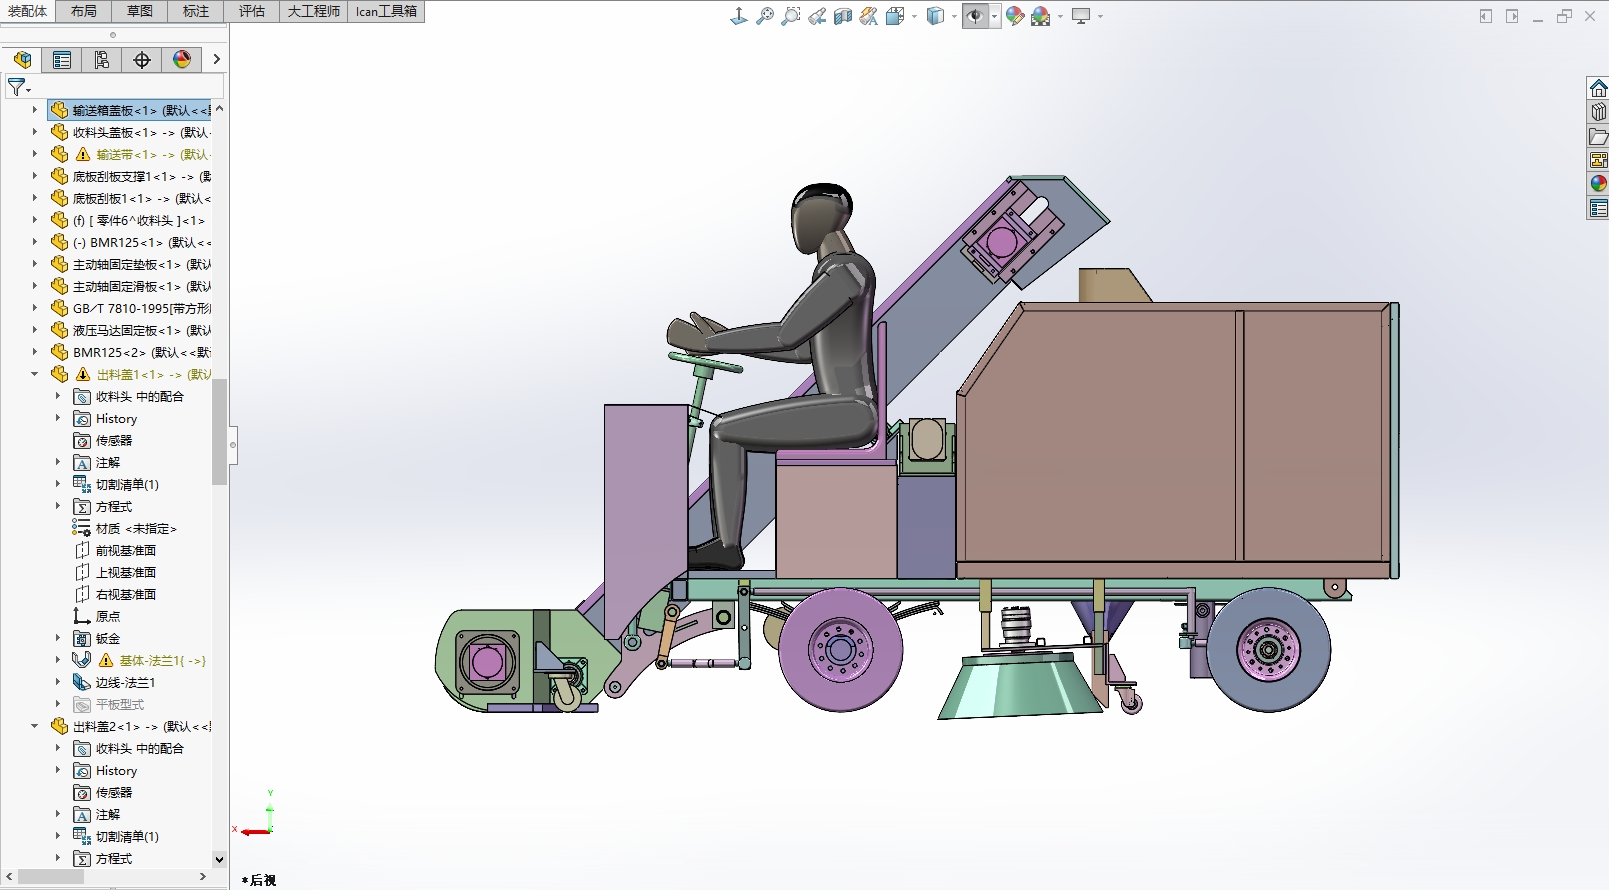Viewport: 1609px width, 890px height.
Task: Switch to Ican工具箱 tab
Action: [386, 11]
